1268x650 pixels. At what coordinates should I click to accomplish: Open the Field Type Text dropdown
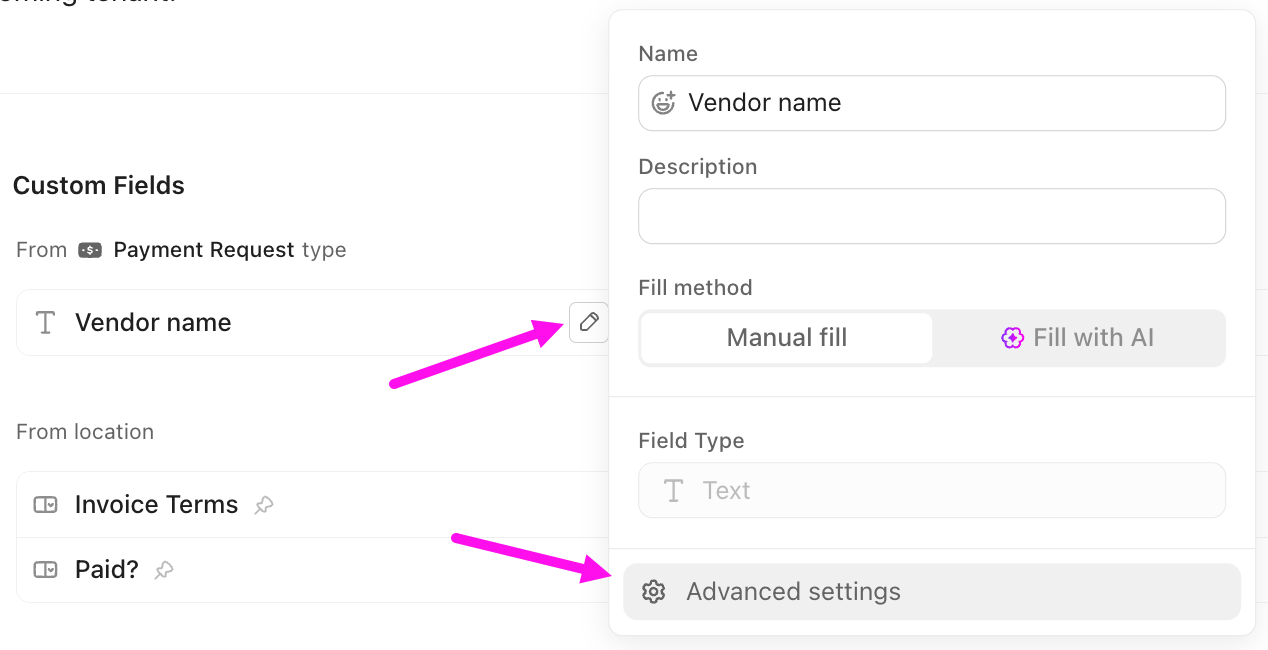pos(931,490)
